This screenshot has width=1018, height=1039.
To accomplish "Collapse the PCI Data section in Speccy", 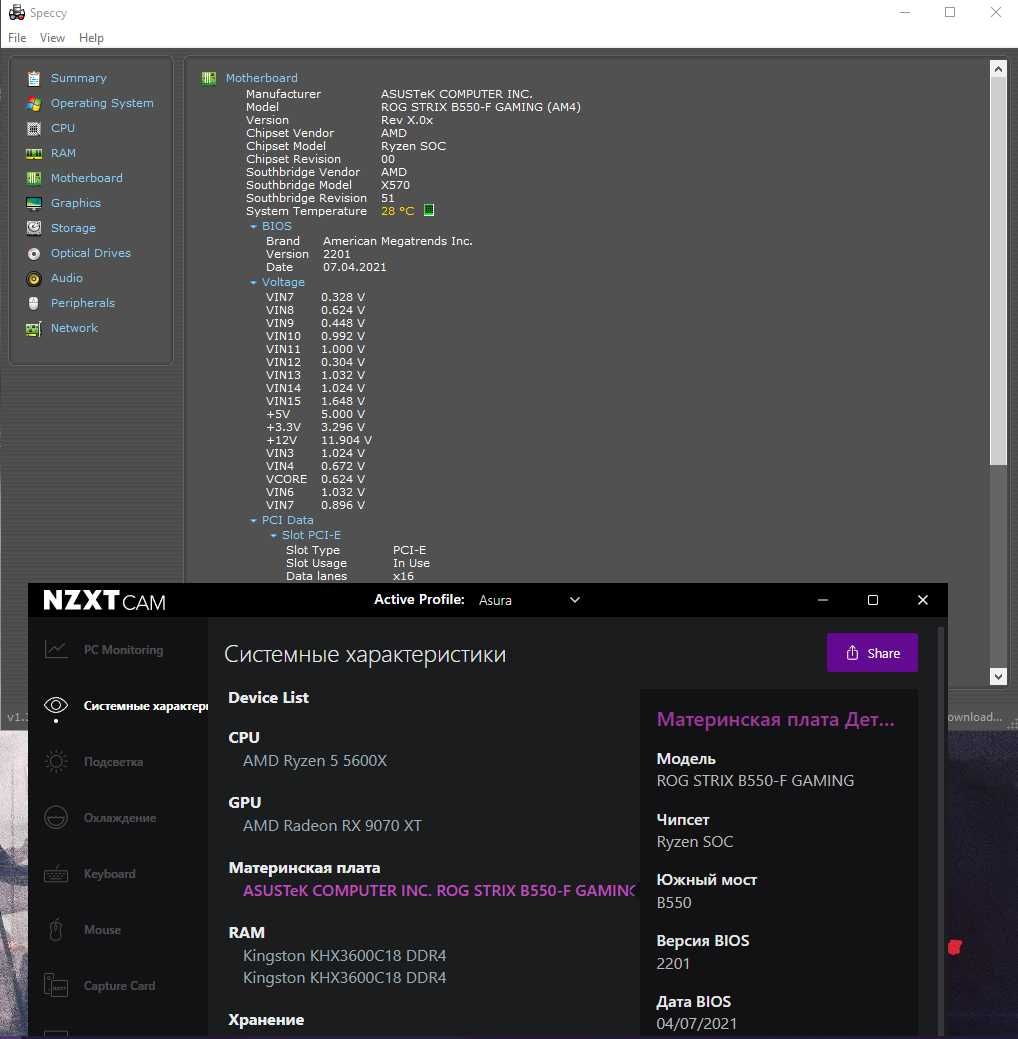I will click(x=253, y=521).
